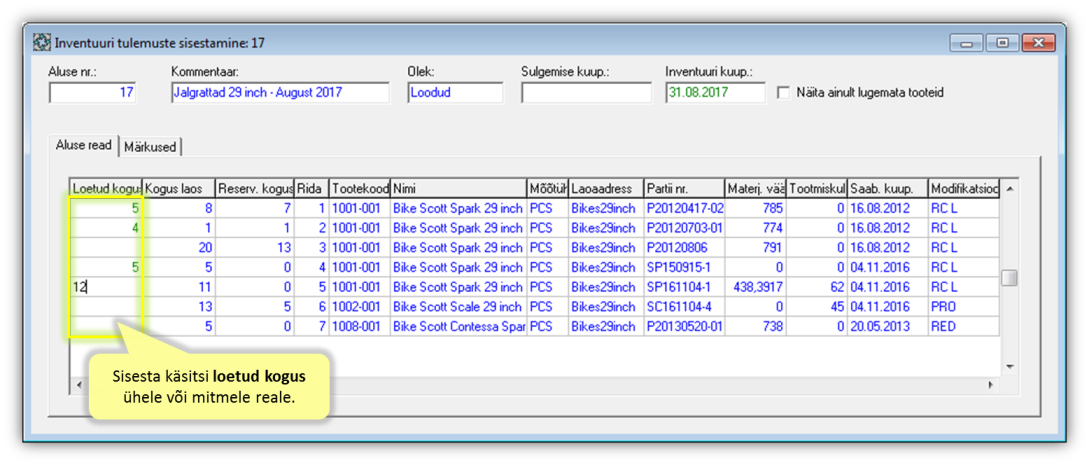Click batch number P20120806
The height and width of the screenshot is (465, 1089).
(x=684, y=247)
